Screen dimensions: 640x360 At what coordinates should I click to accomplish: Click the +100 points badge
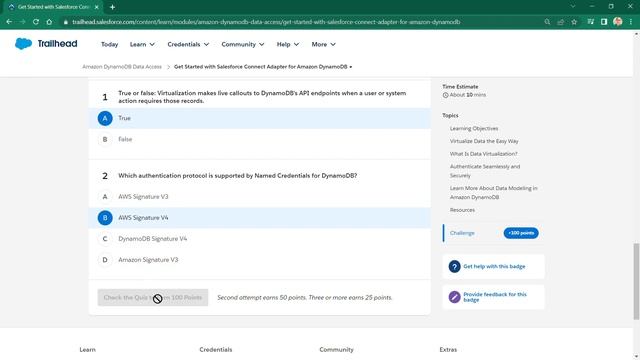(521, 233)
